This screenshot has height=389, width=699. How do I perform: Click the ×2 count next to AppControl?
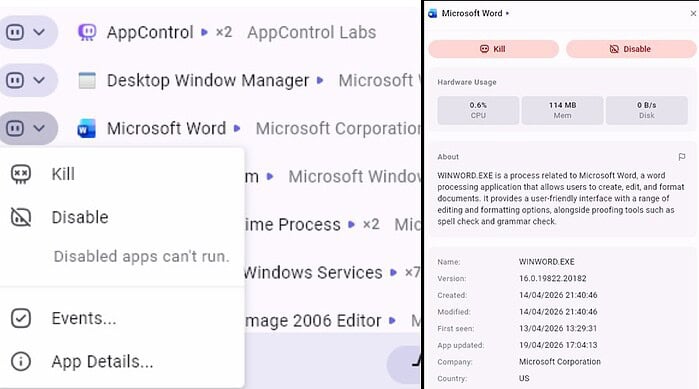click(x=224, y=33)
